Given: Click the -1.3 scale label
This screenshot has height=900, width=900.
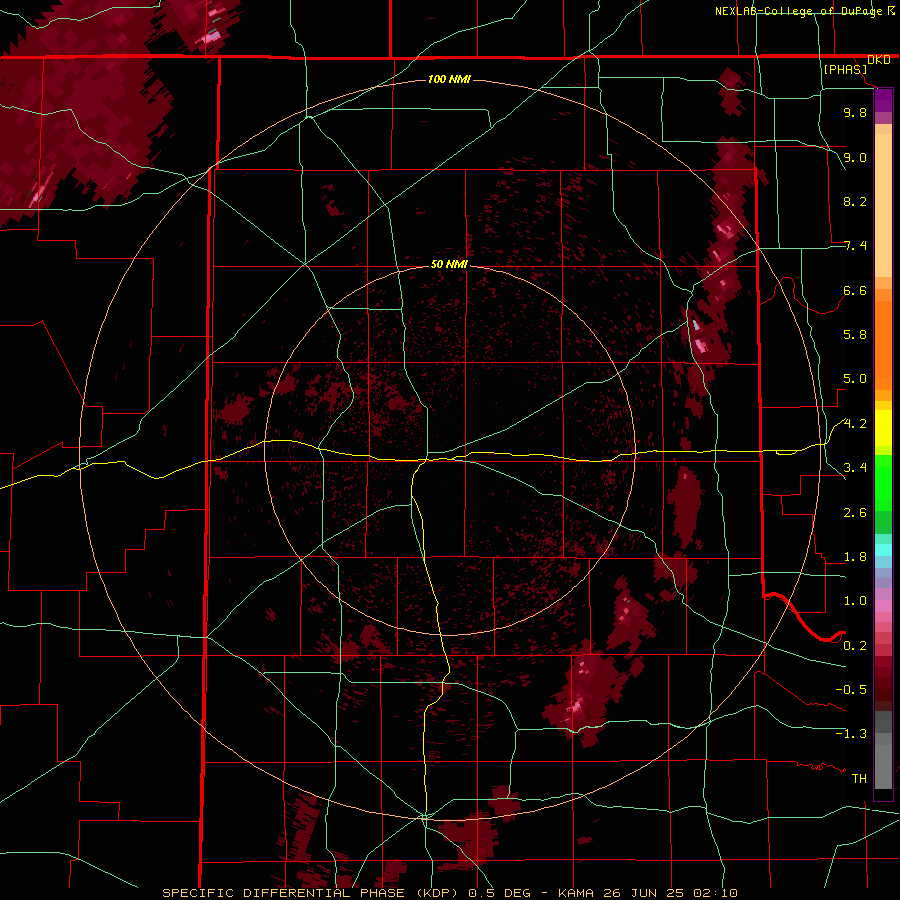Looking at the screenshot, I should point(851,734).
